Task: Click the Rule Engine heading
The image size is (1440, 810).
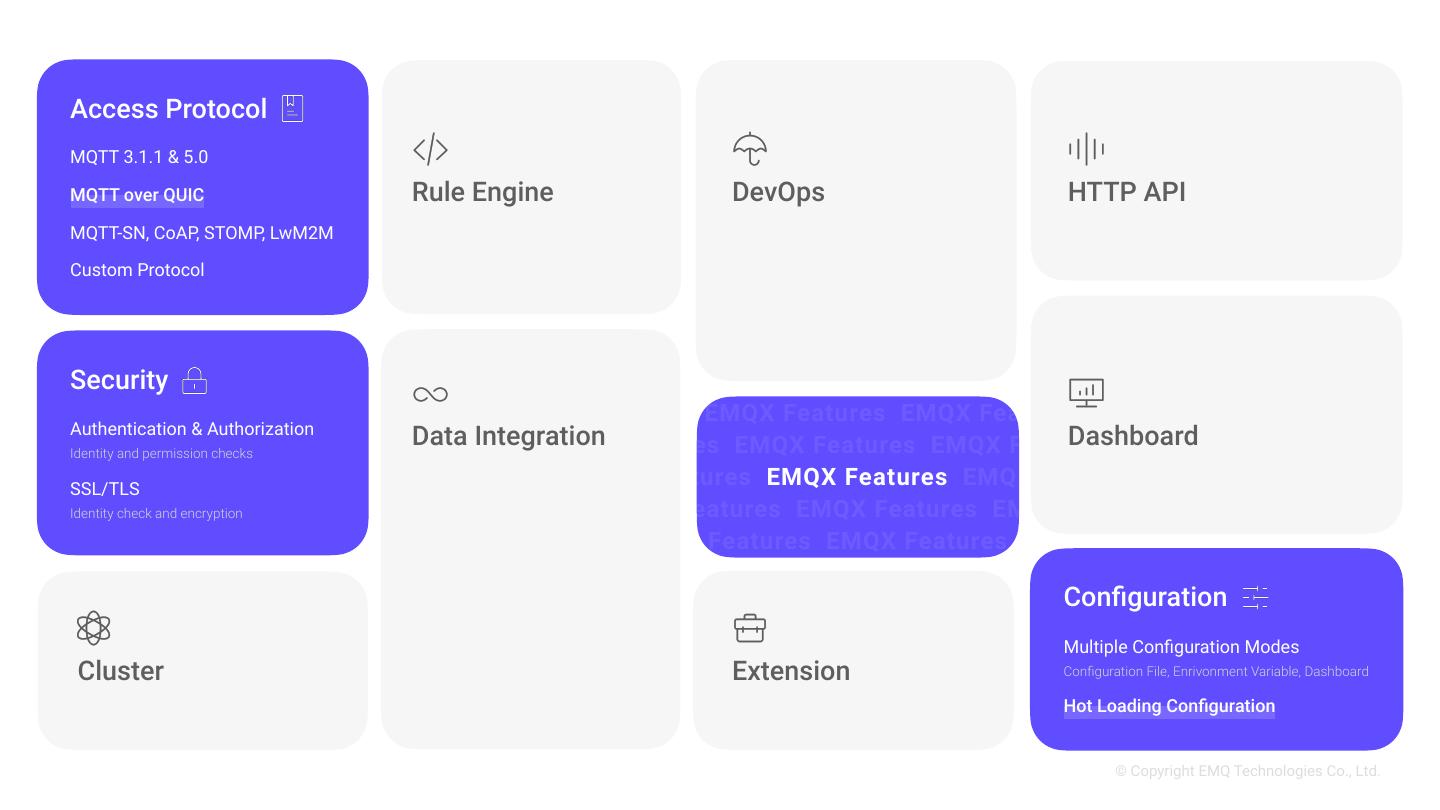Action: tap(482, 192)
